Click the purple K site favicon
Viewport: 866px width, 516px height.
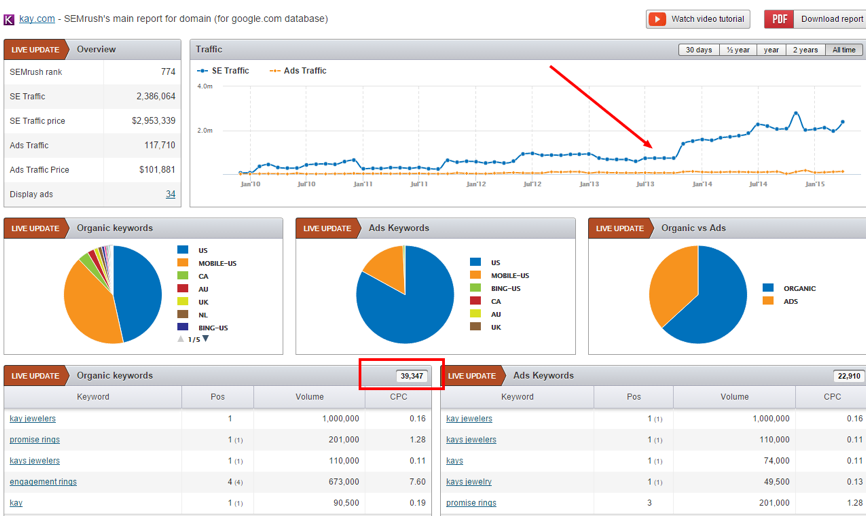point(9,20)
